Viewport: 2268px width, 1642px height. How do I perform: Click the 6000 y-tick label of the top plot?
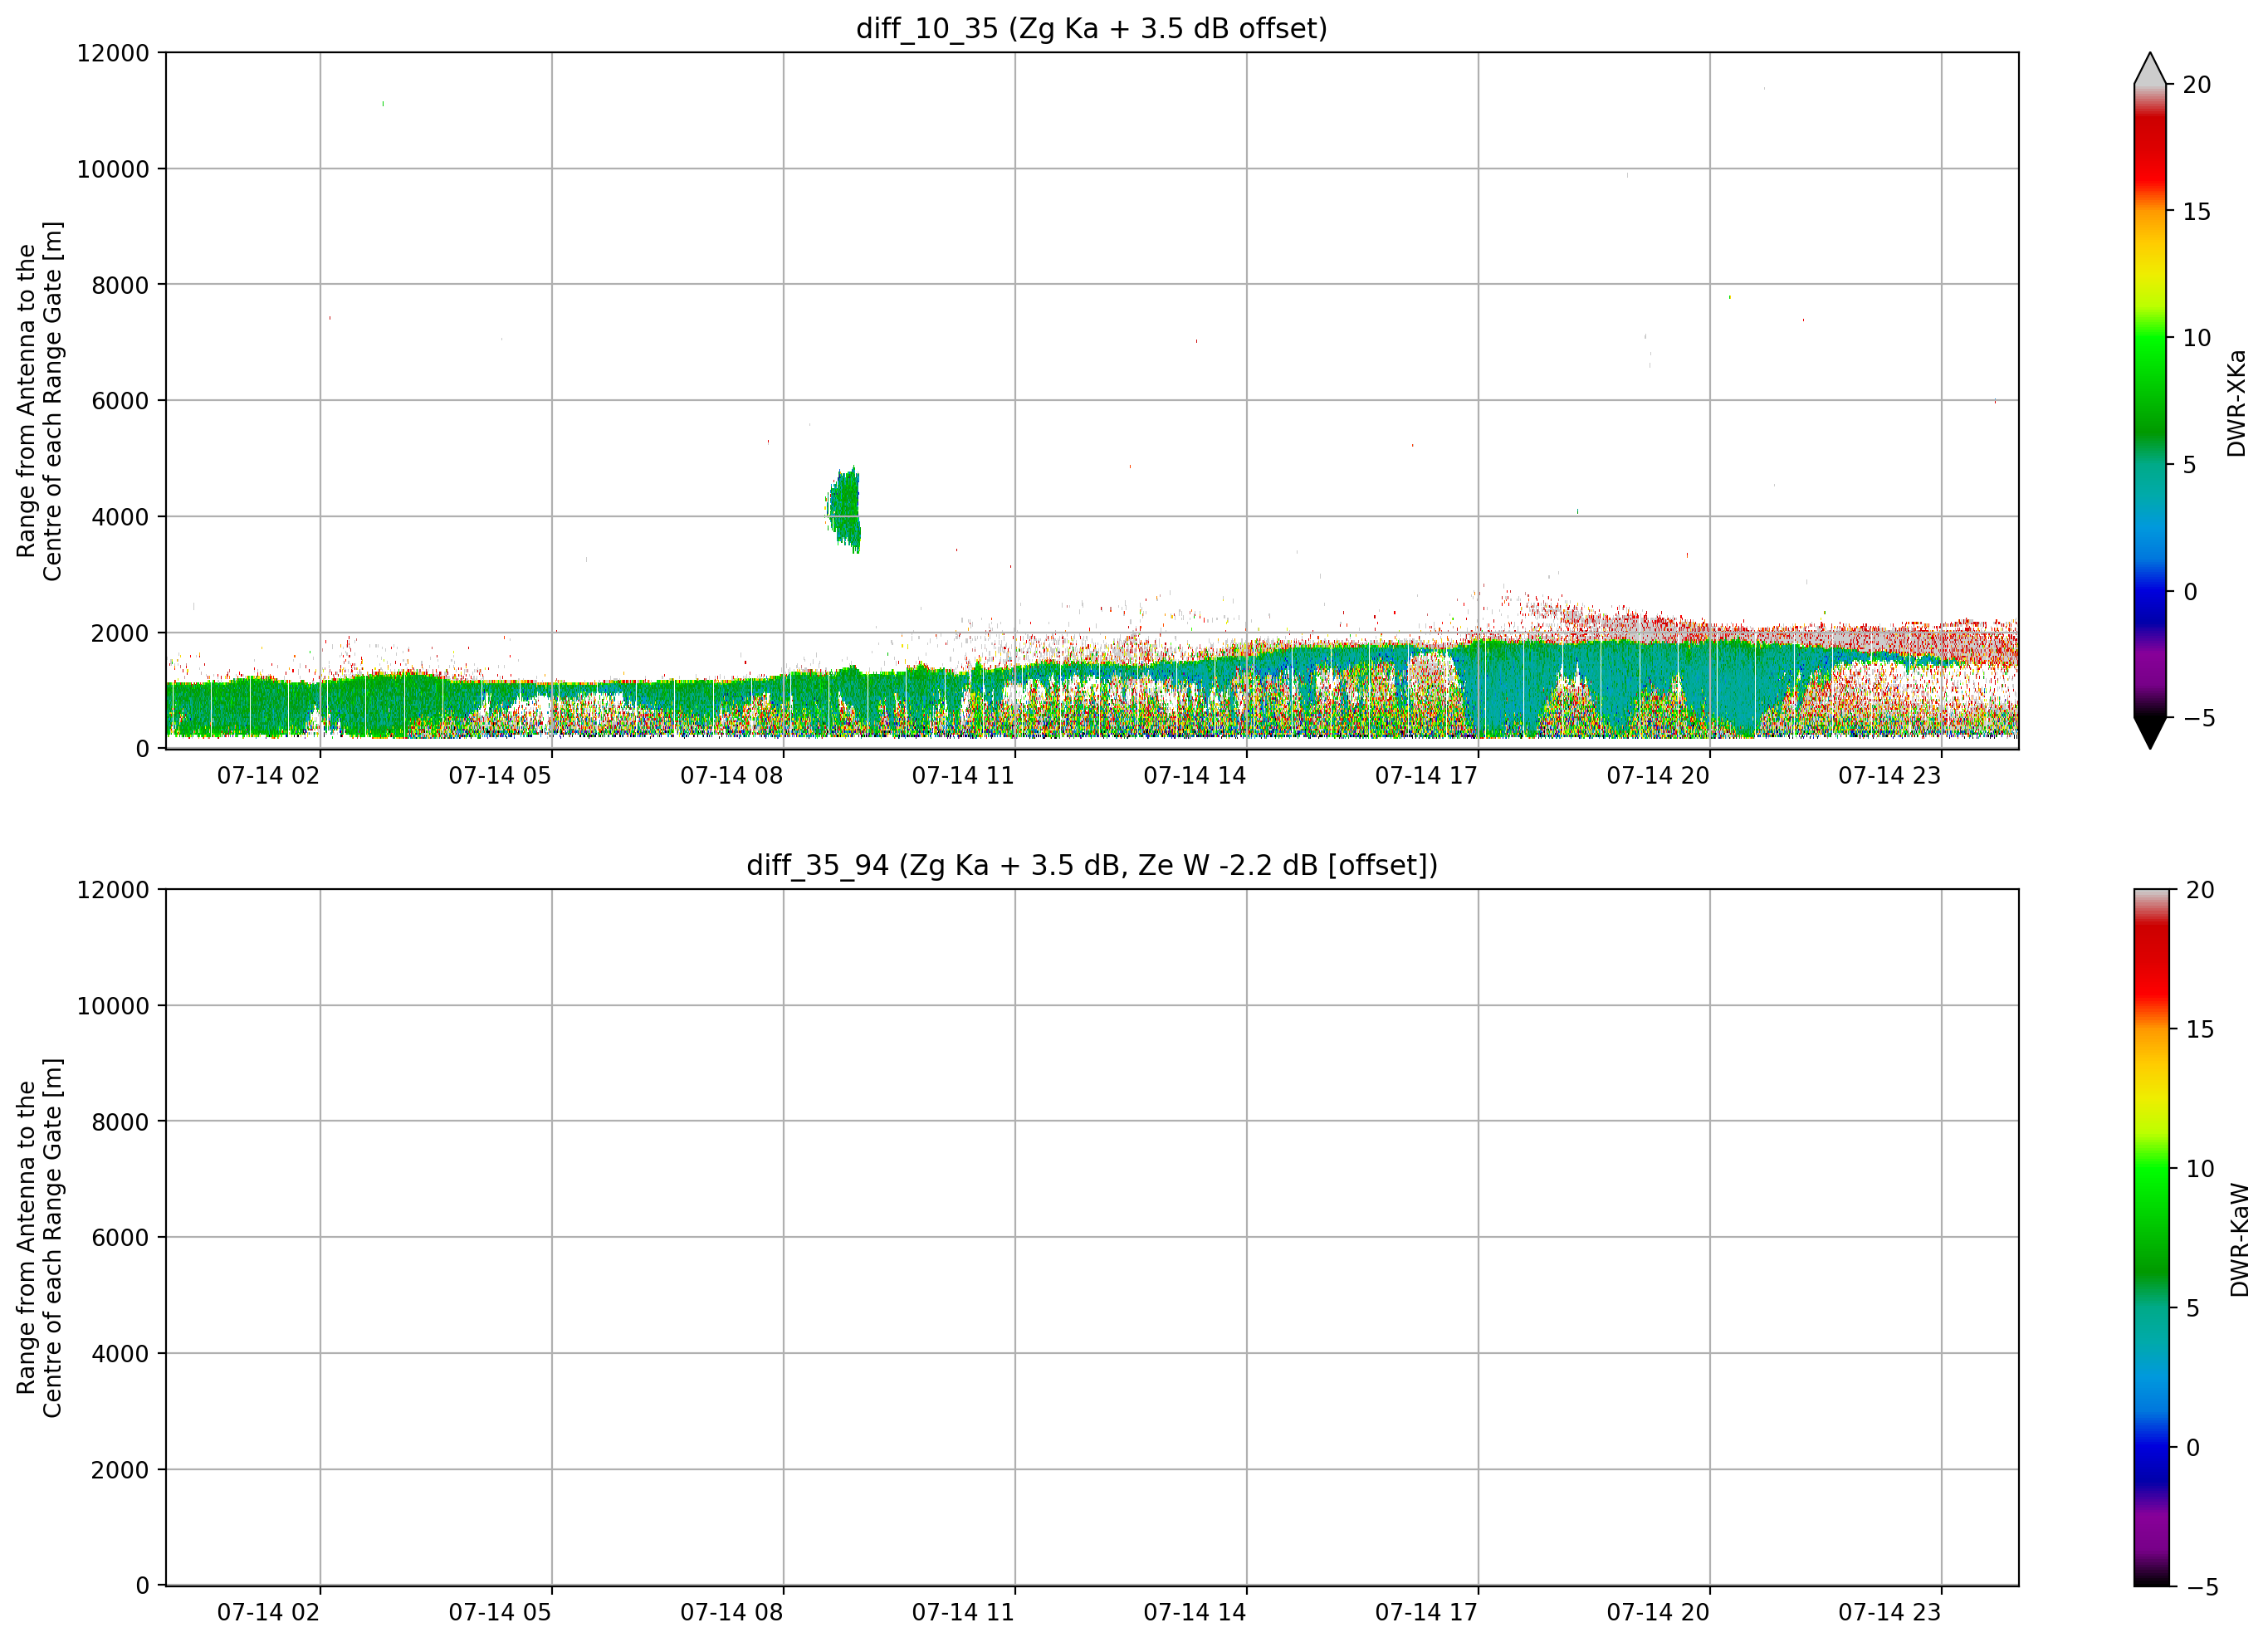(120, 401)
